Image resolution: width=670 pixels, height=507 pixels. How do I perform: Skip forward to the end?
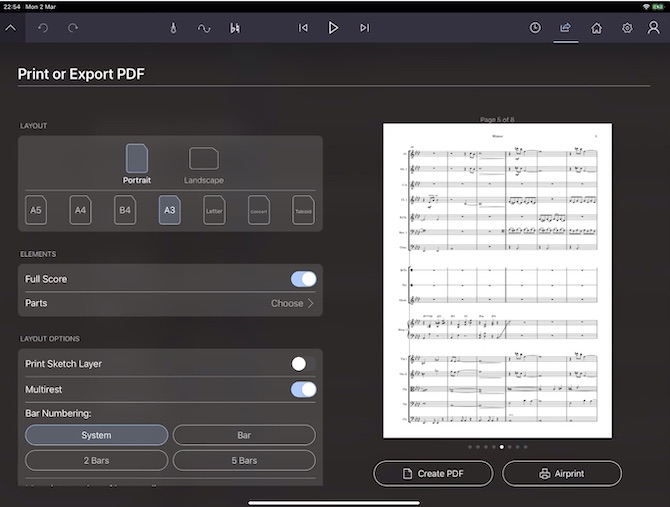[364, 28]
